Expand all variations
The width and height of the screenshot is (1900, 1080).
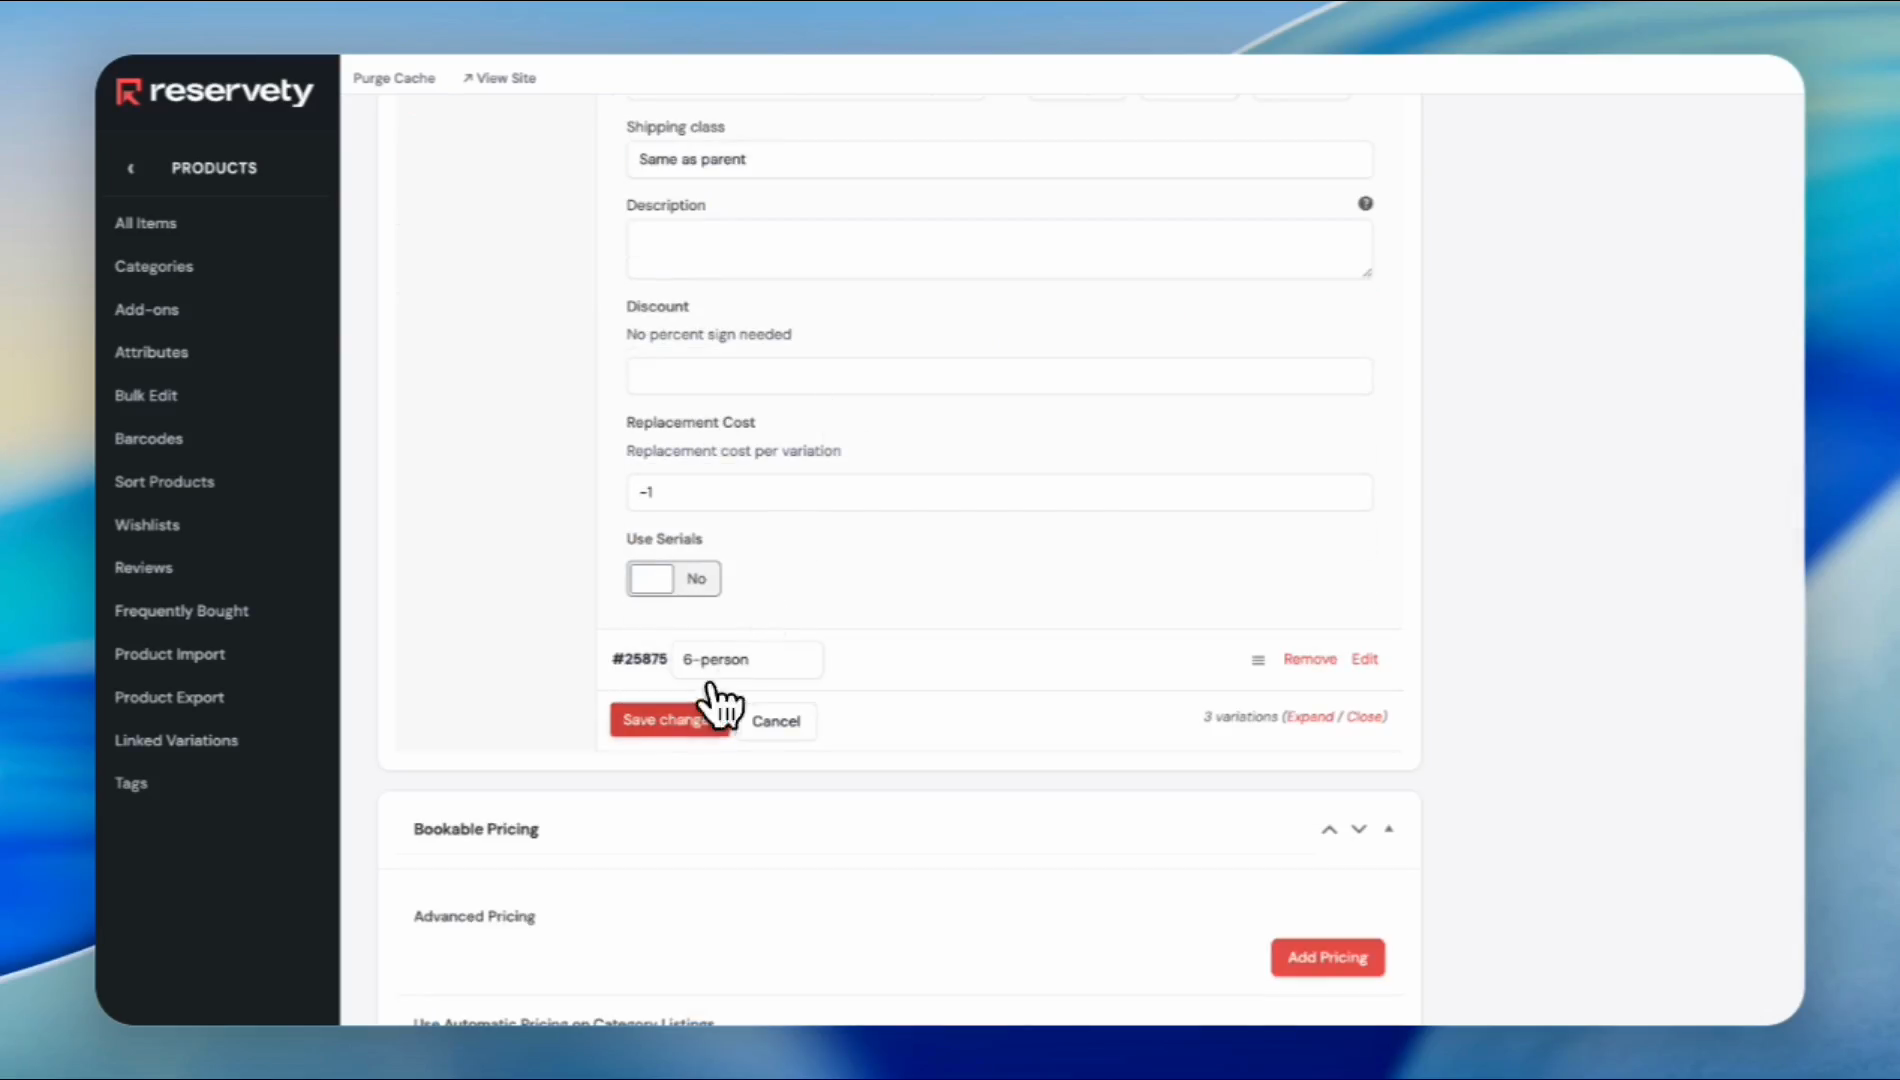(1309, 717)
